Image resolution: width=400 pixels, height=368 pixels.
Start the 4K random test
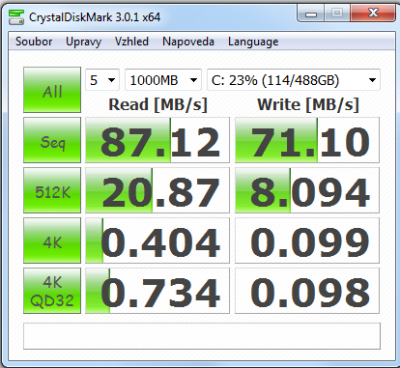[52, 241]
